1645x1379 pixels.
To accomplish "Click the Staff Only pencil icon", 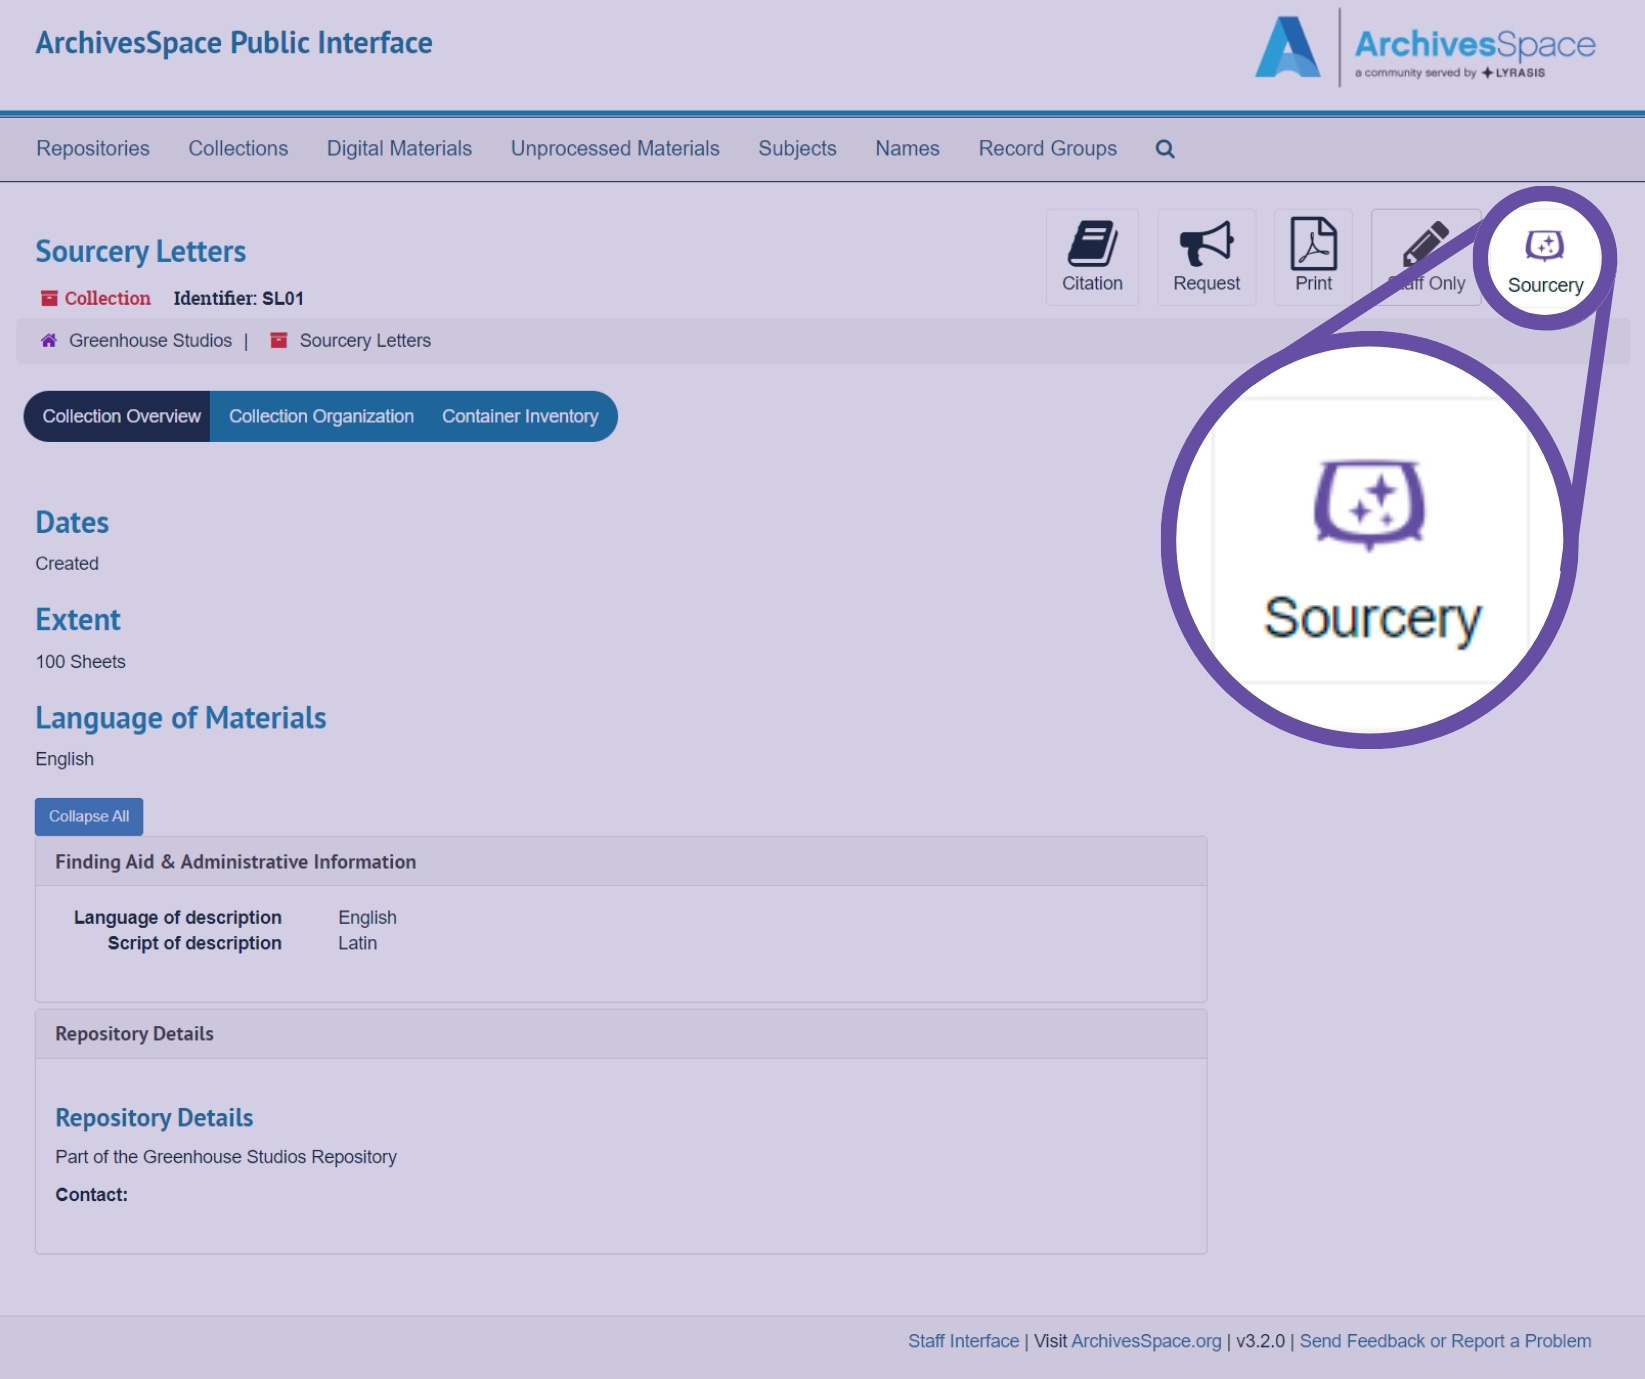I will click(x=1425, y=244).
